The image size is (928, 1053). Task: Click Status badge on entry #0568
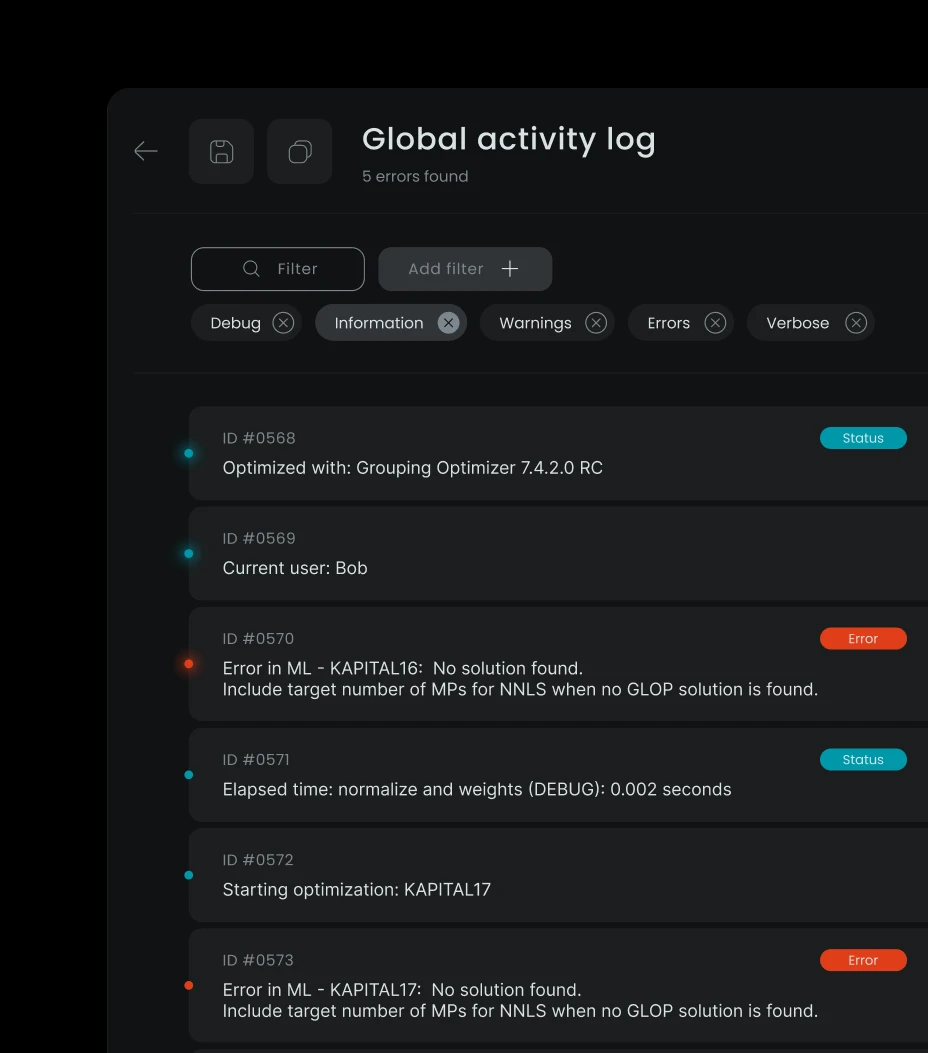click(863, 438)
